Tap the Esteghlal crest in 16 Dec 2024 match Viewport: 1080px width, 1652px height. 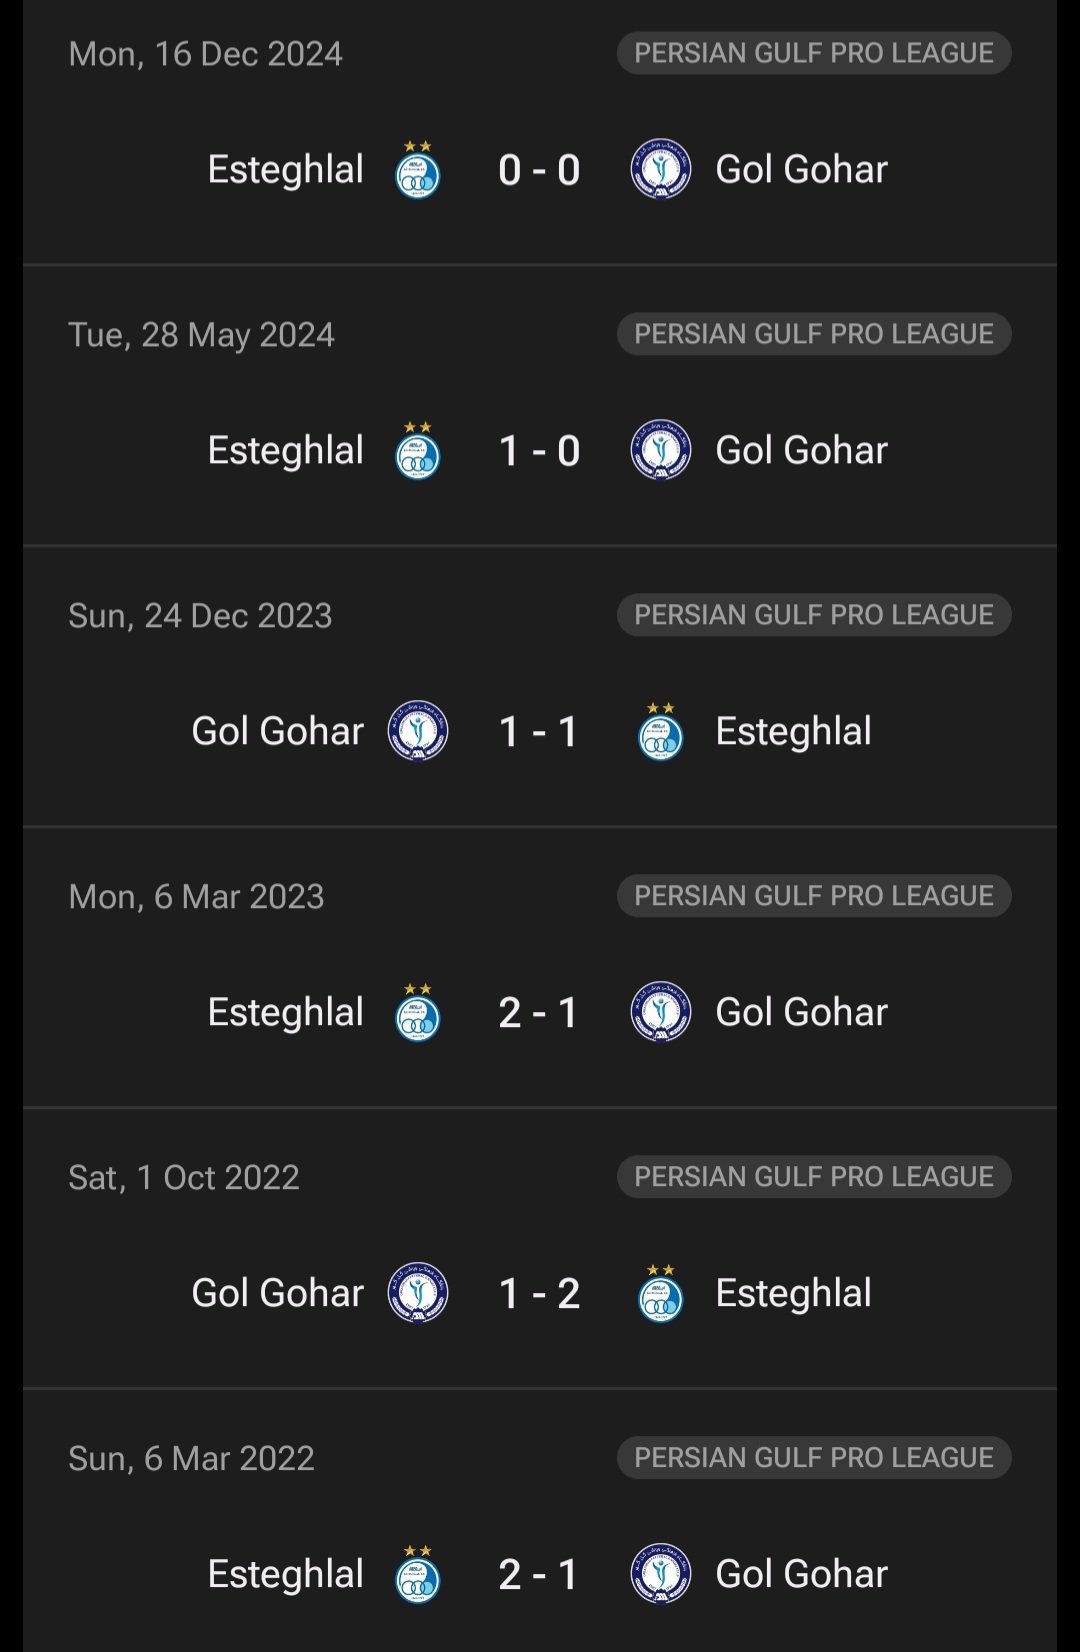tap(418, 170)
